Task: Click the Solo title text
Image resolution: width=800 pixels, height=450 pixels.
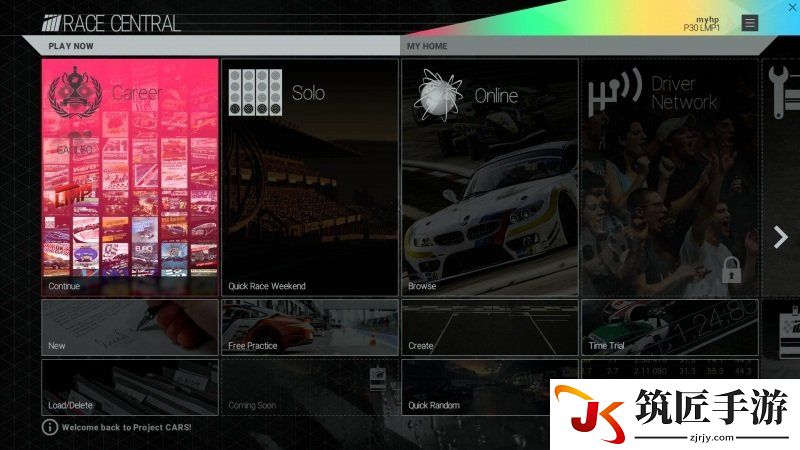Action: point(308,93)
